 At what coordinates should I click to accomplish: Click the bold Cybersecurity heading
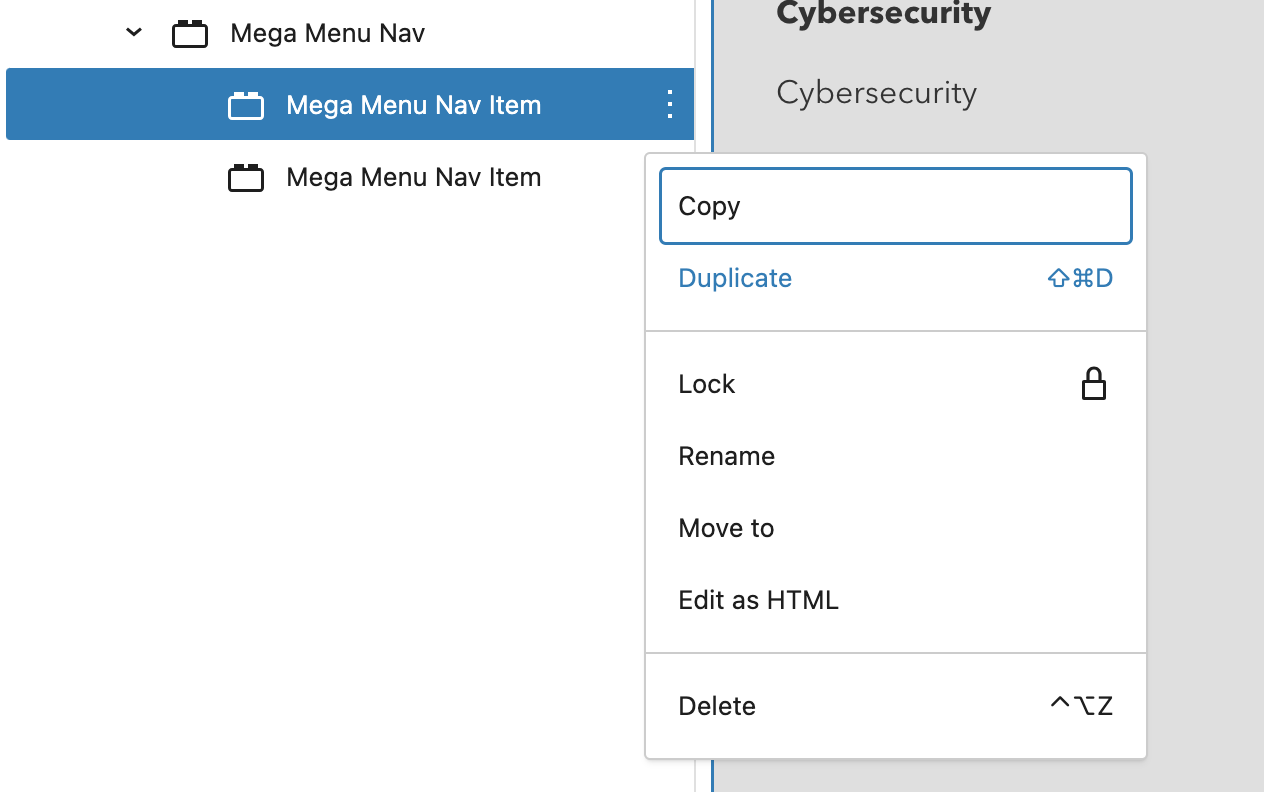883,14
